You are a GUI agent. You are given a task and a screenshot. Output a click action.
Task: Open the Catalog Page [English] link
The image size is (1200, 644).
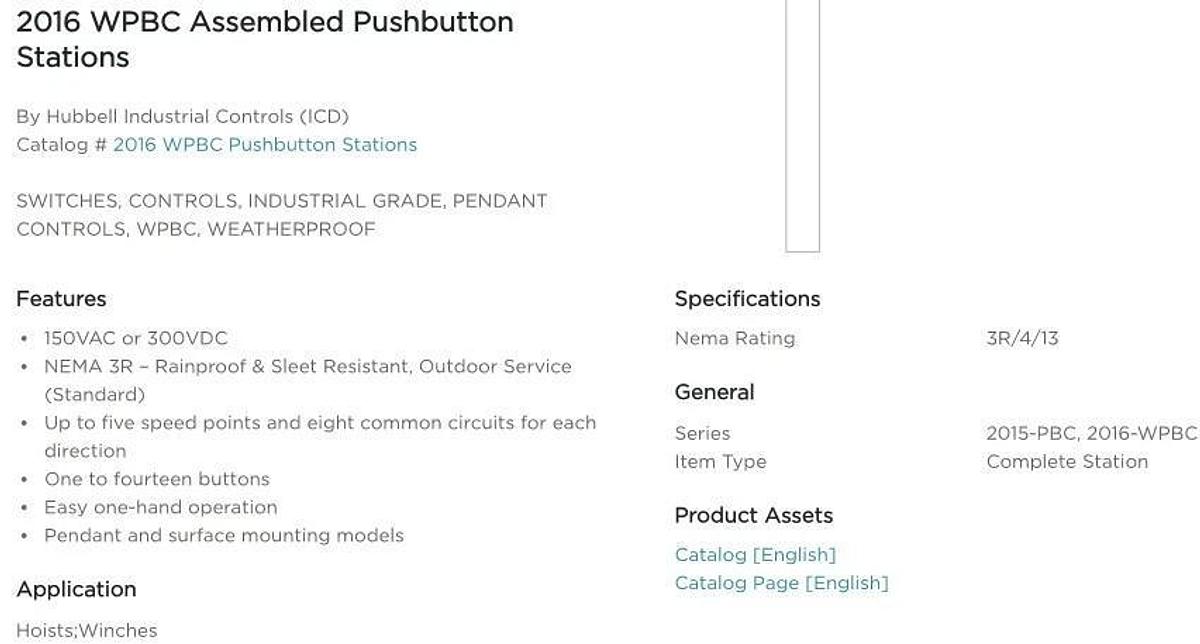(x=781, y=583)
